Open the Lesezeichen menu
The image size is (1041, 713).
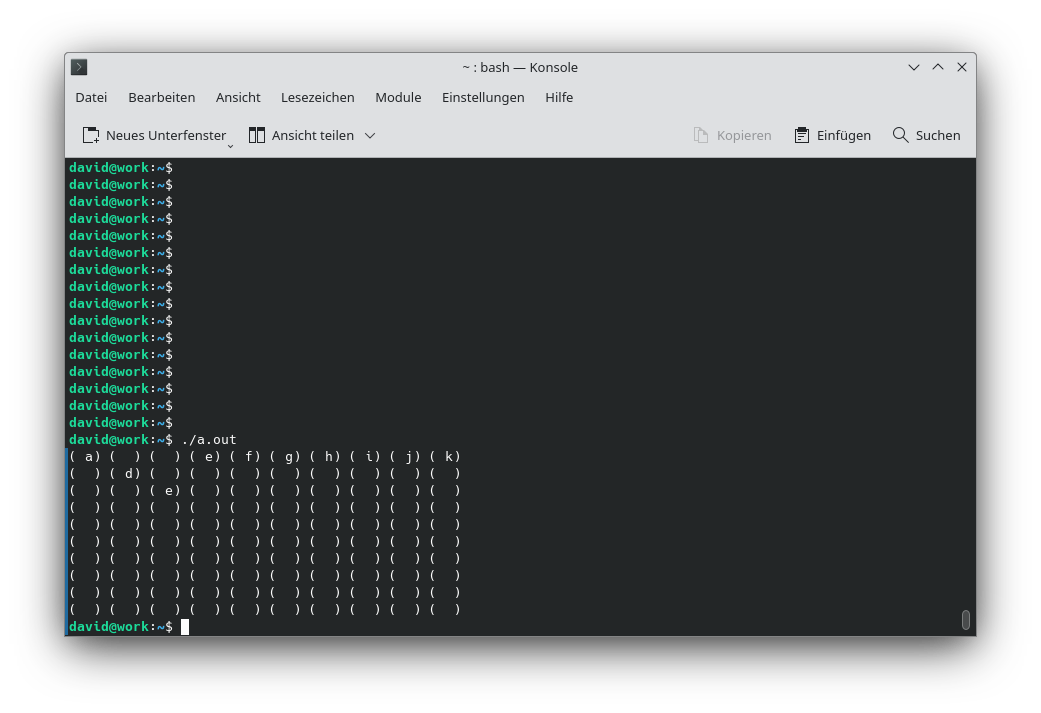point(317,97)
